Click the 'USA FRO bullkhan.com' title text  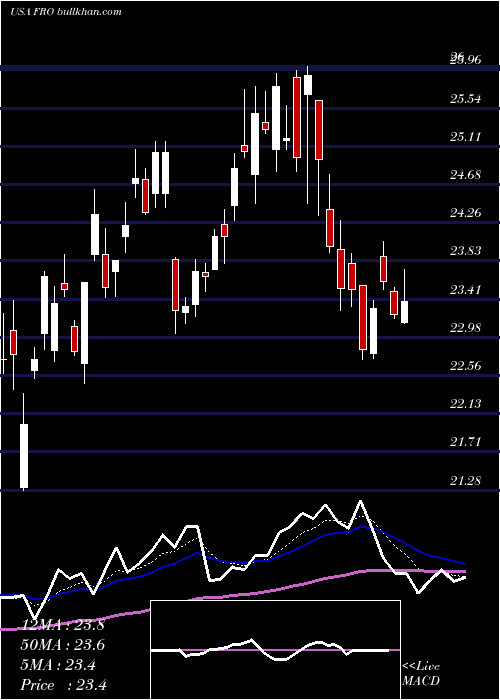[66, 12]
